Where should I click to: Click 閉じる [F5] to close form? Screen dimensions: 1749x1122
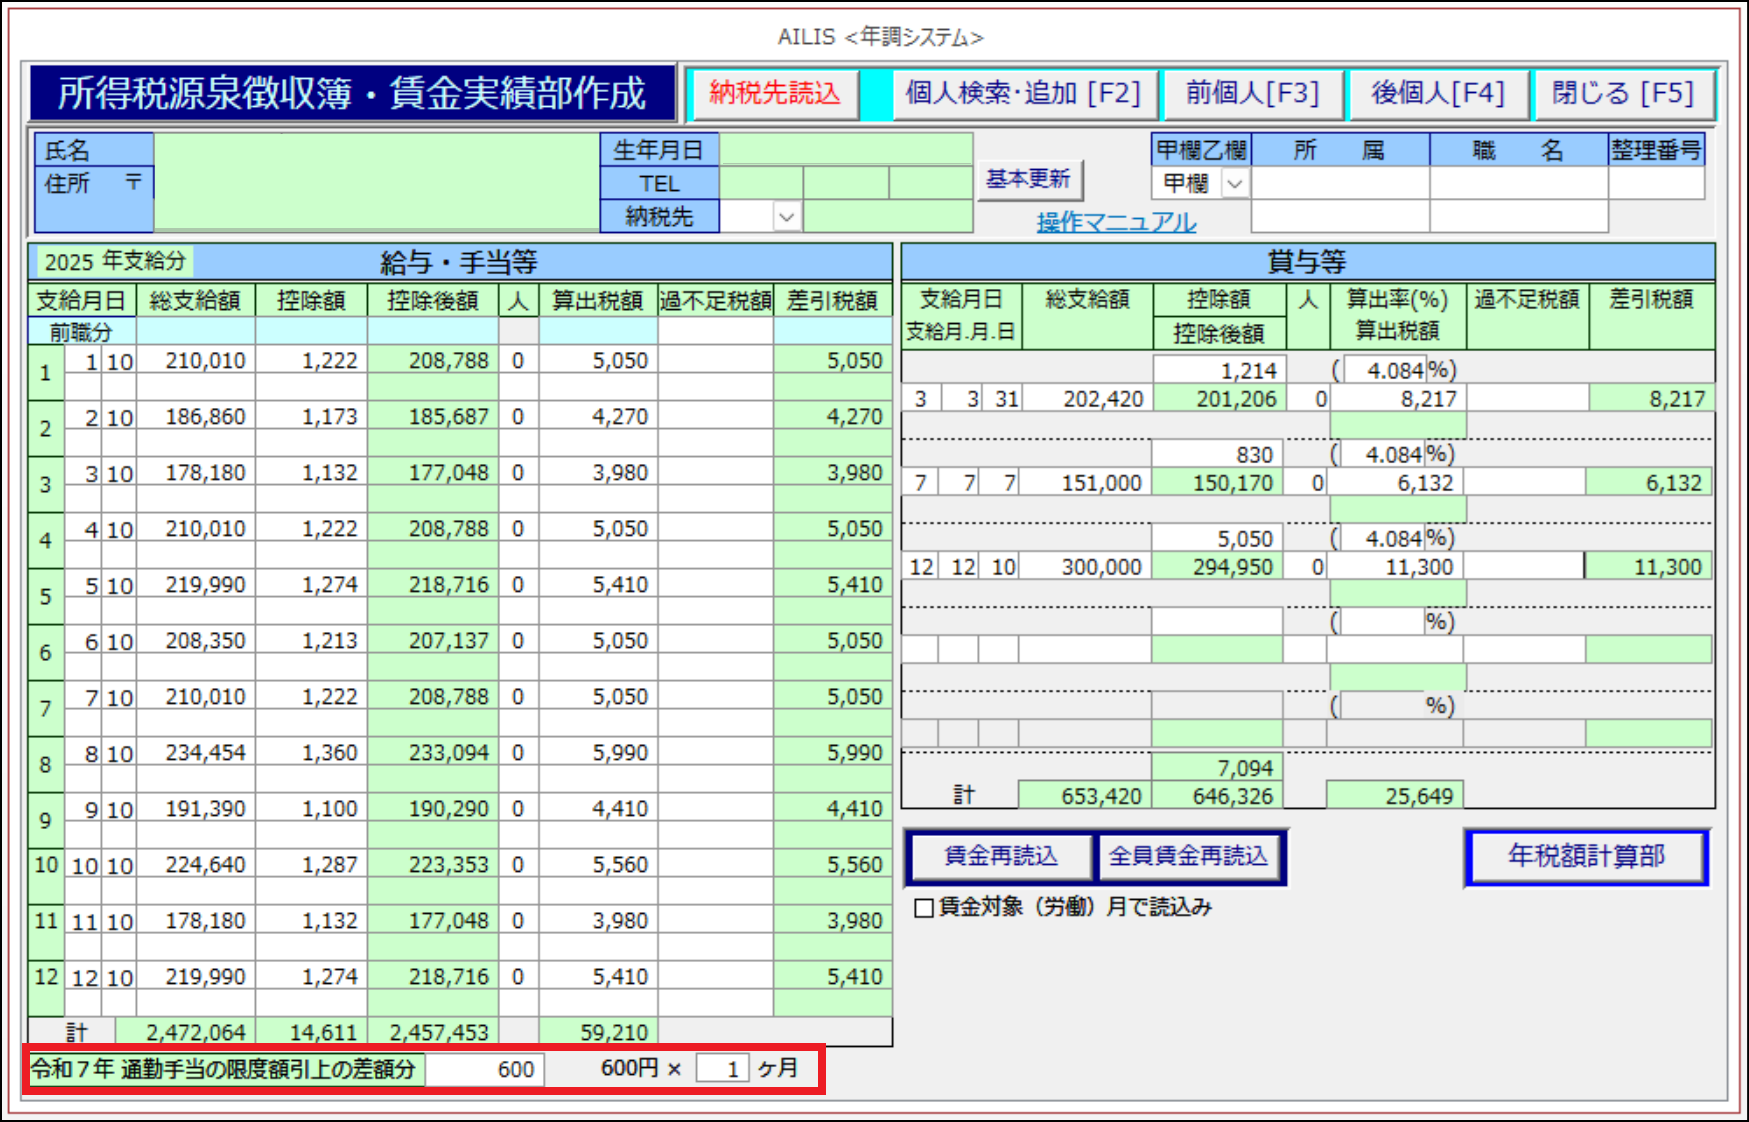pos(1622,94)
